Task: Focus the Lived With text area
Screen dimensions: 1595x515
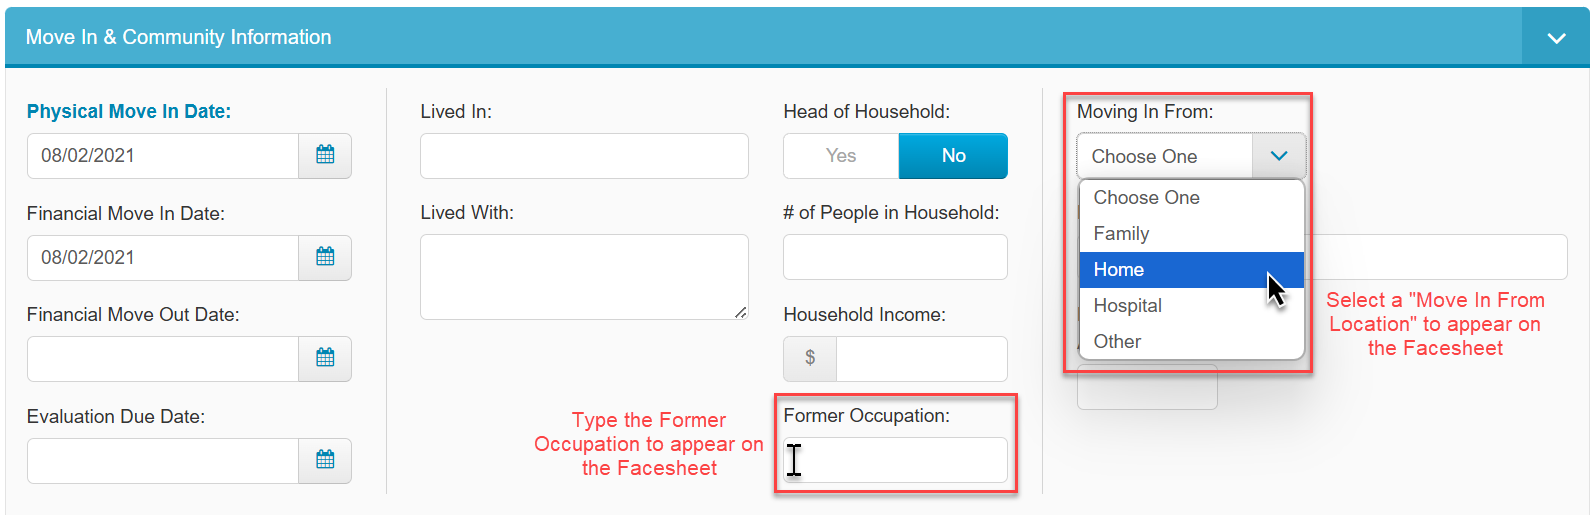Action: pos(584,277)
